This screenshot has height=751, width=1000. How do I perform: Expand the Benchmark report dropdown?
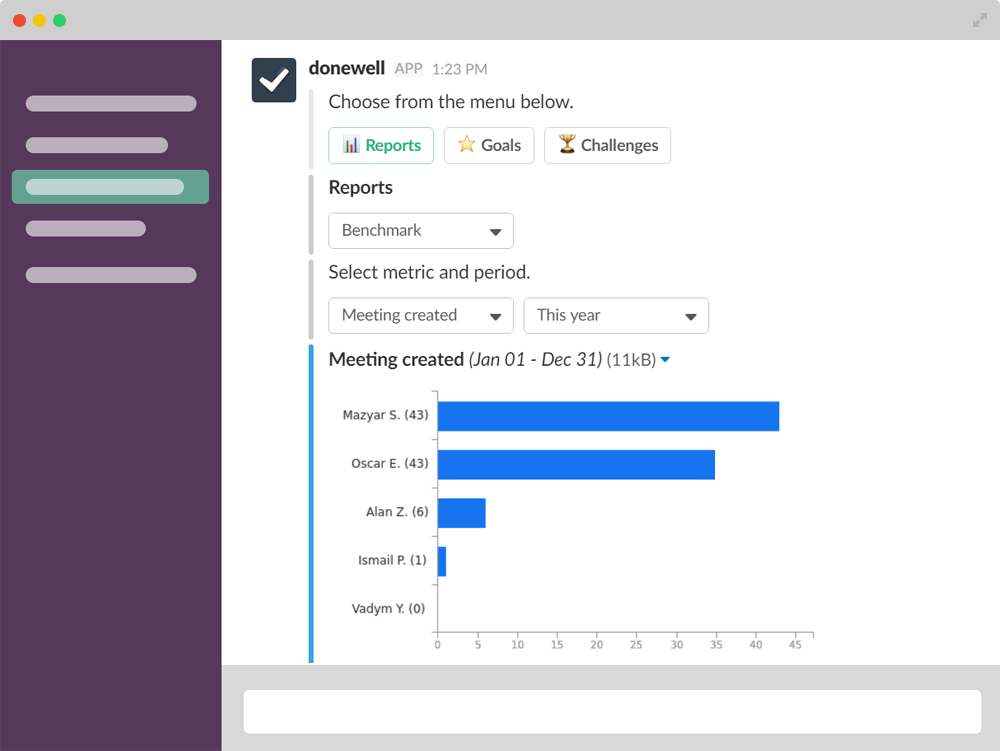pyautogui.click(x=421, y=231)
